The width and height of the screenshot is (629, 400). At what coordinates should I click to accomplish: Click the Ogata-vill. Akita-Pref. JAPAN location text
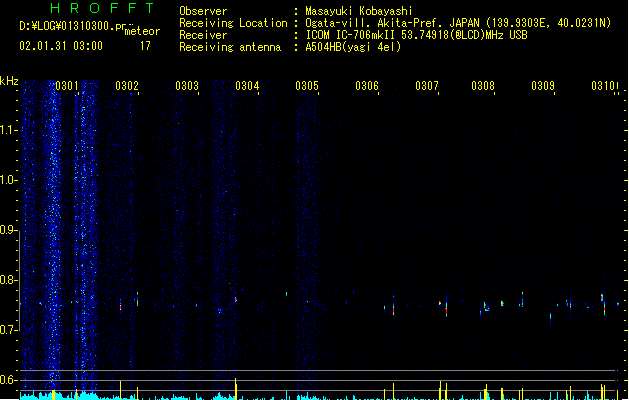(392, 23)
